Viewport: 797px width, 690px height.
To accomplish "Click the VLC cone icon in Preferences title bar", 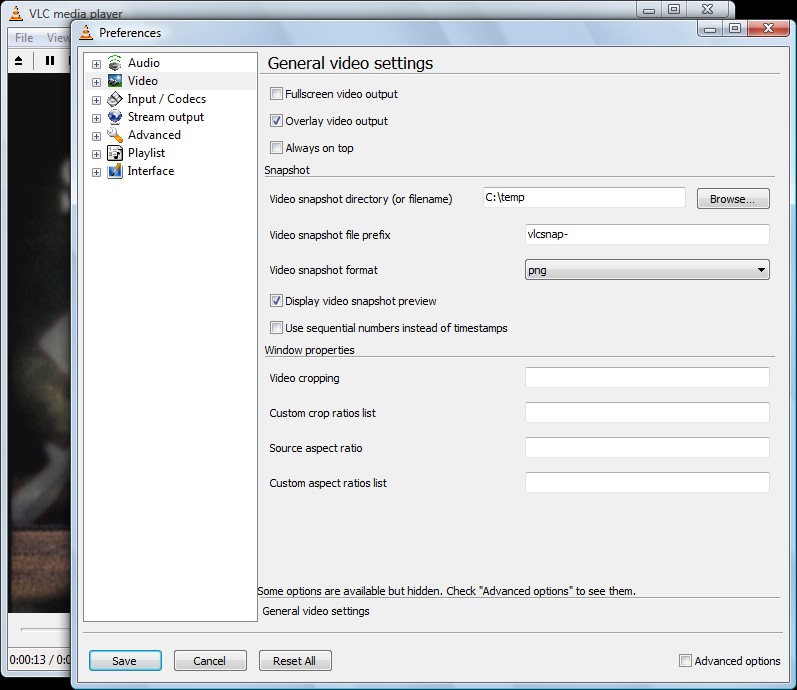I will pos(86,33).
